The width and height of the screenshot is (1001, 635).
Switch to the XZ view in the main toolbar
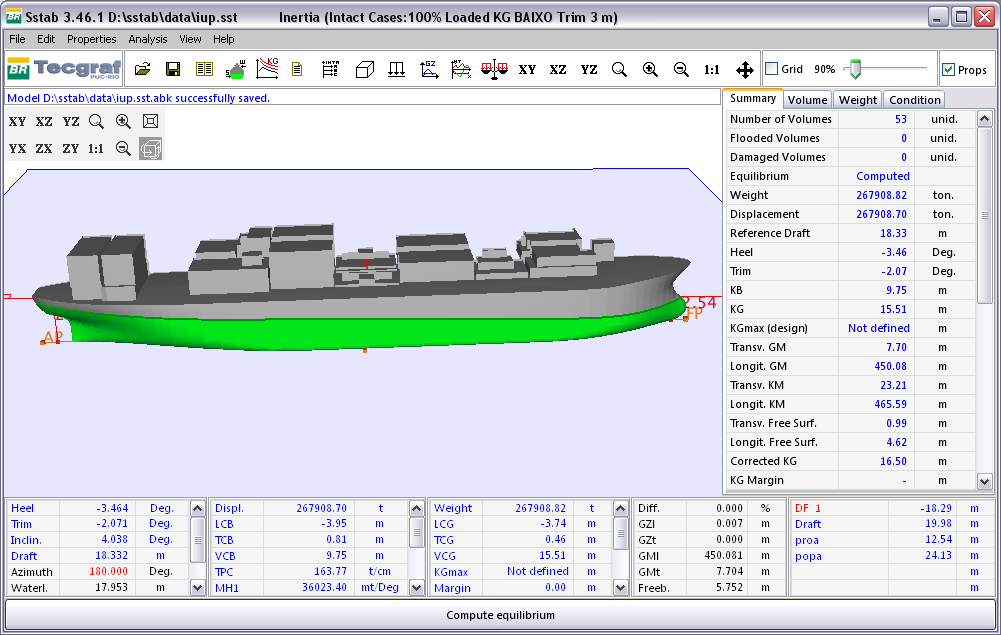[558, 70]
